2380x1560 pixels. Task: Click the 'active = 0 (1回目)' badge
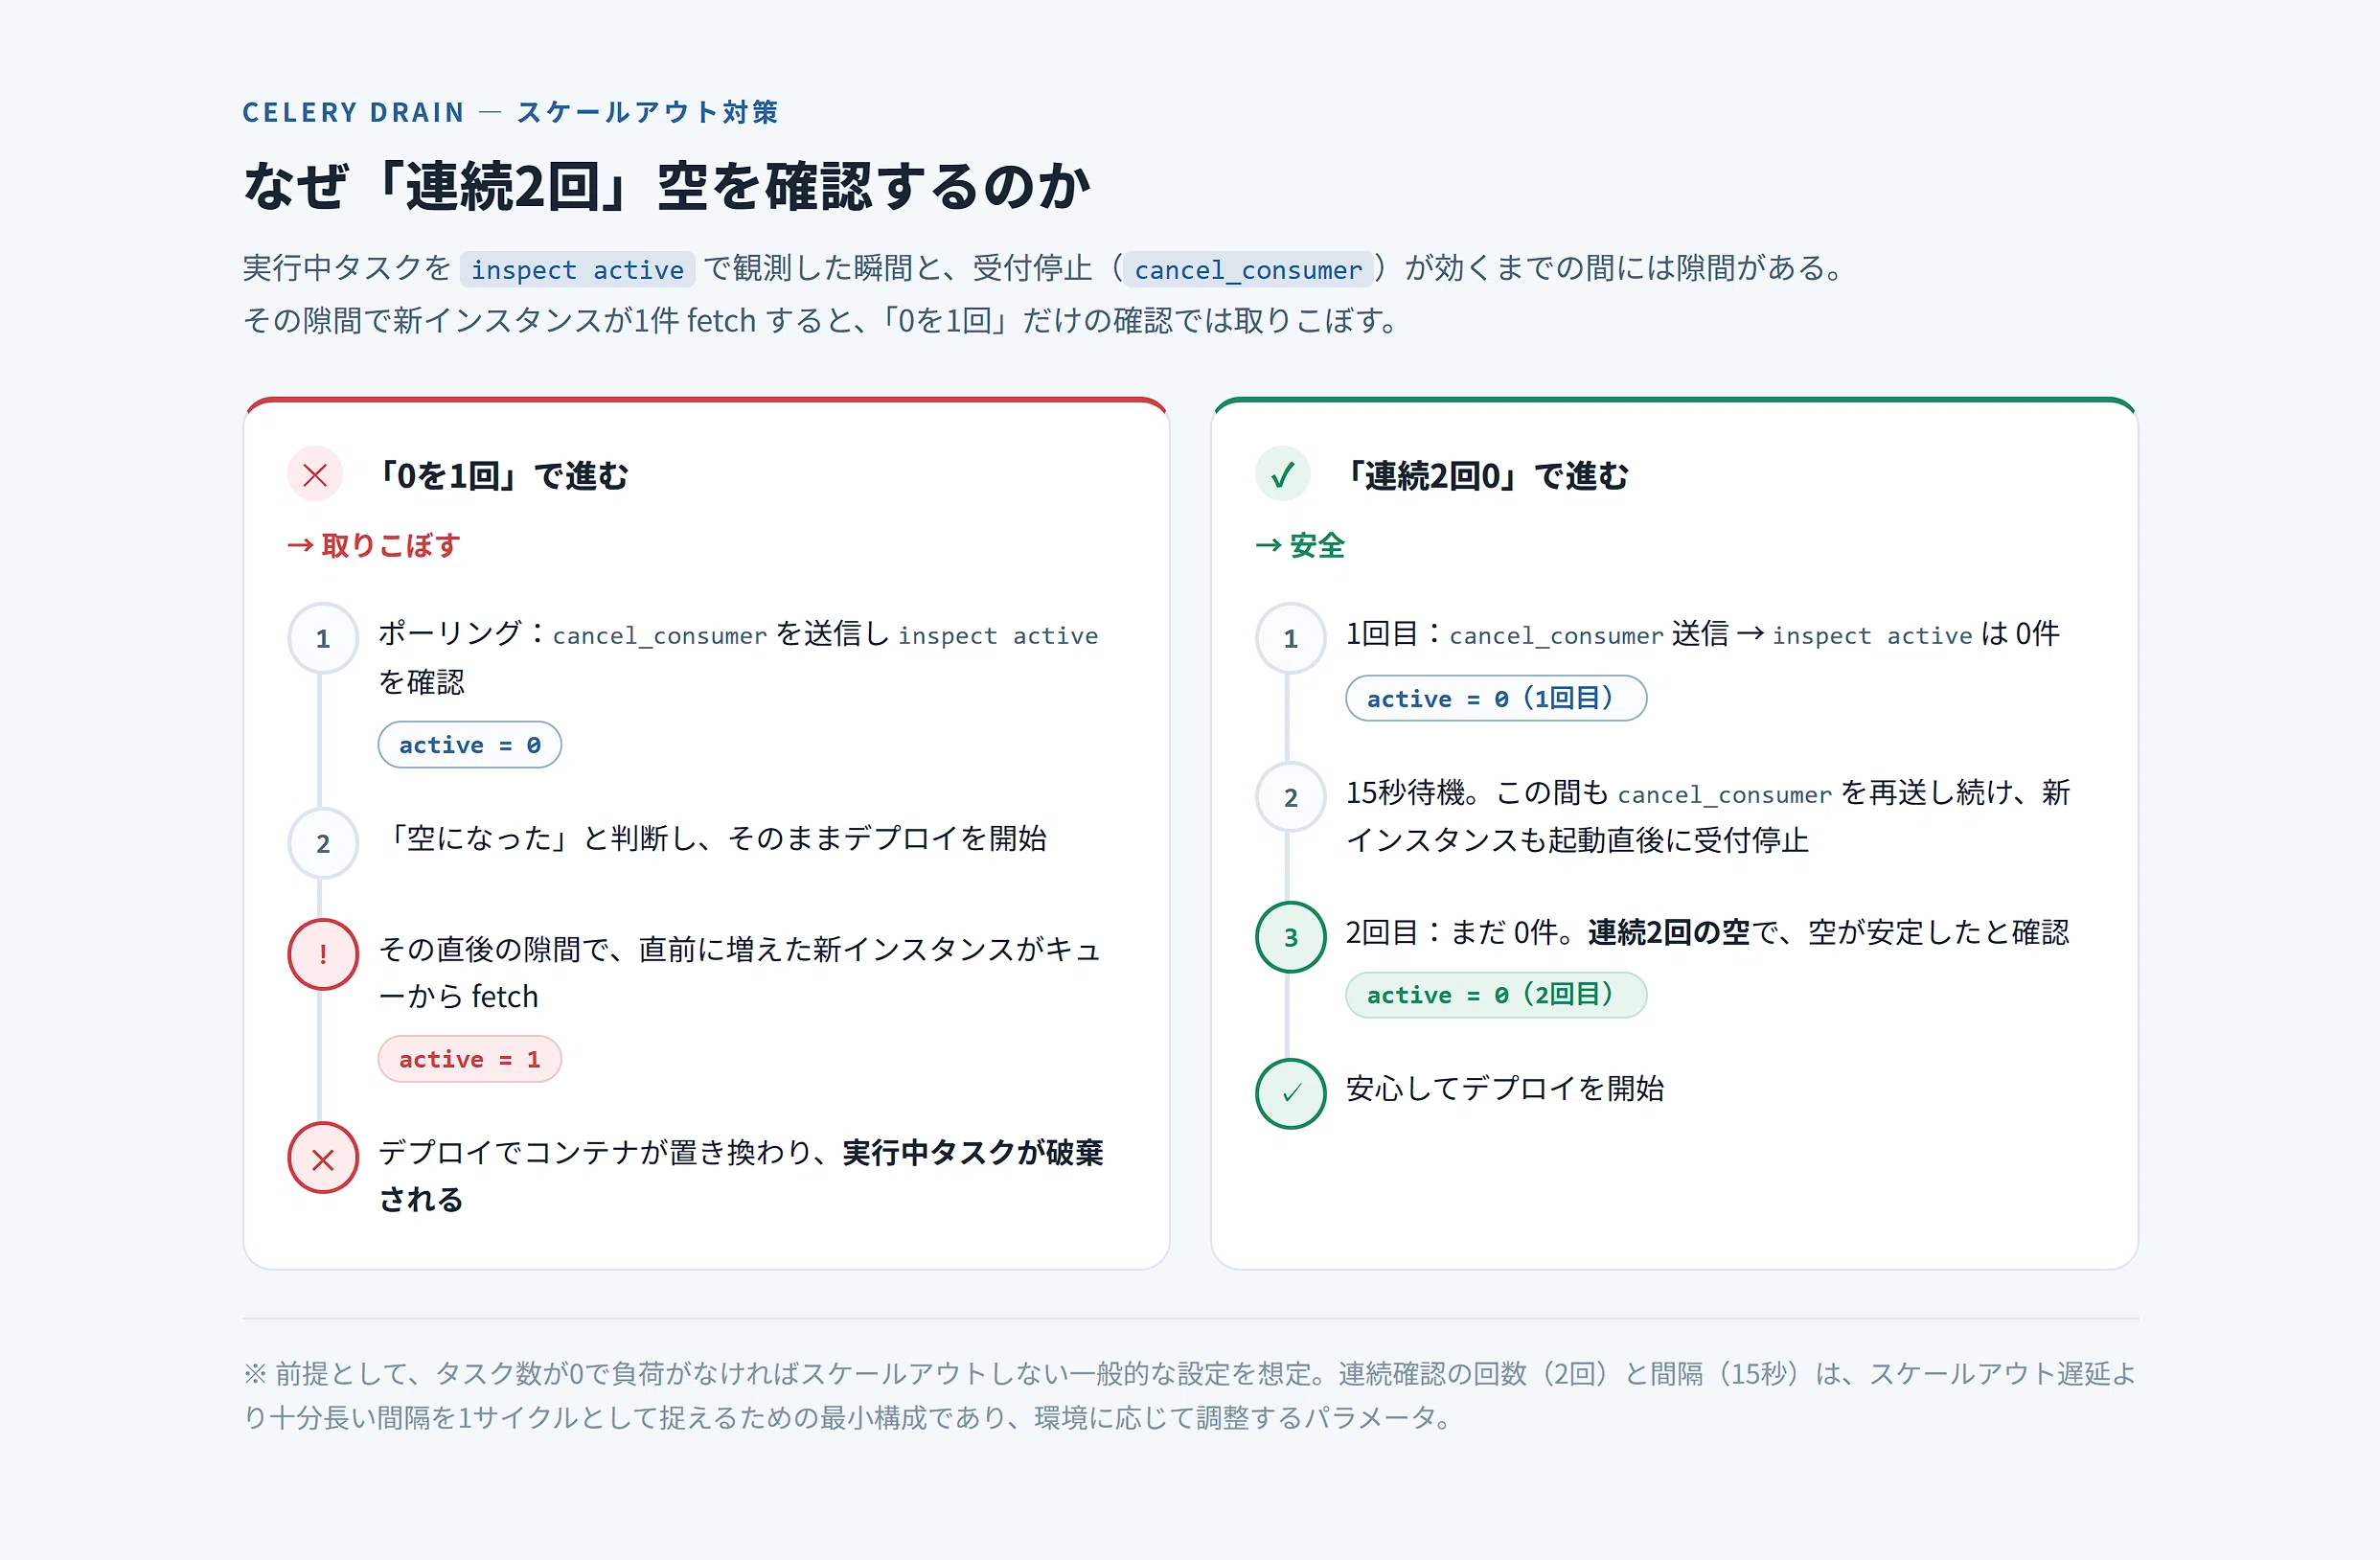tap(1496, 698)
